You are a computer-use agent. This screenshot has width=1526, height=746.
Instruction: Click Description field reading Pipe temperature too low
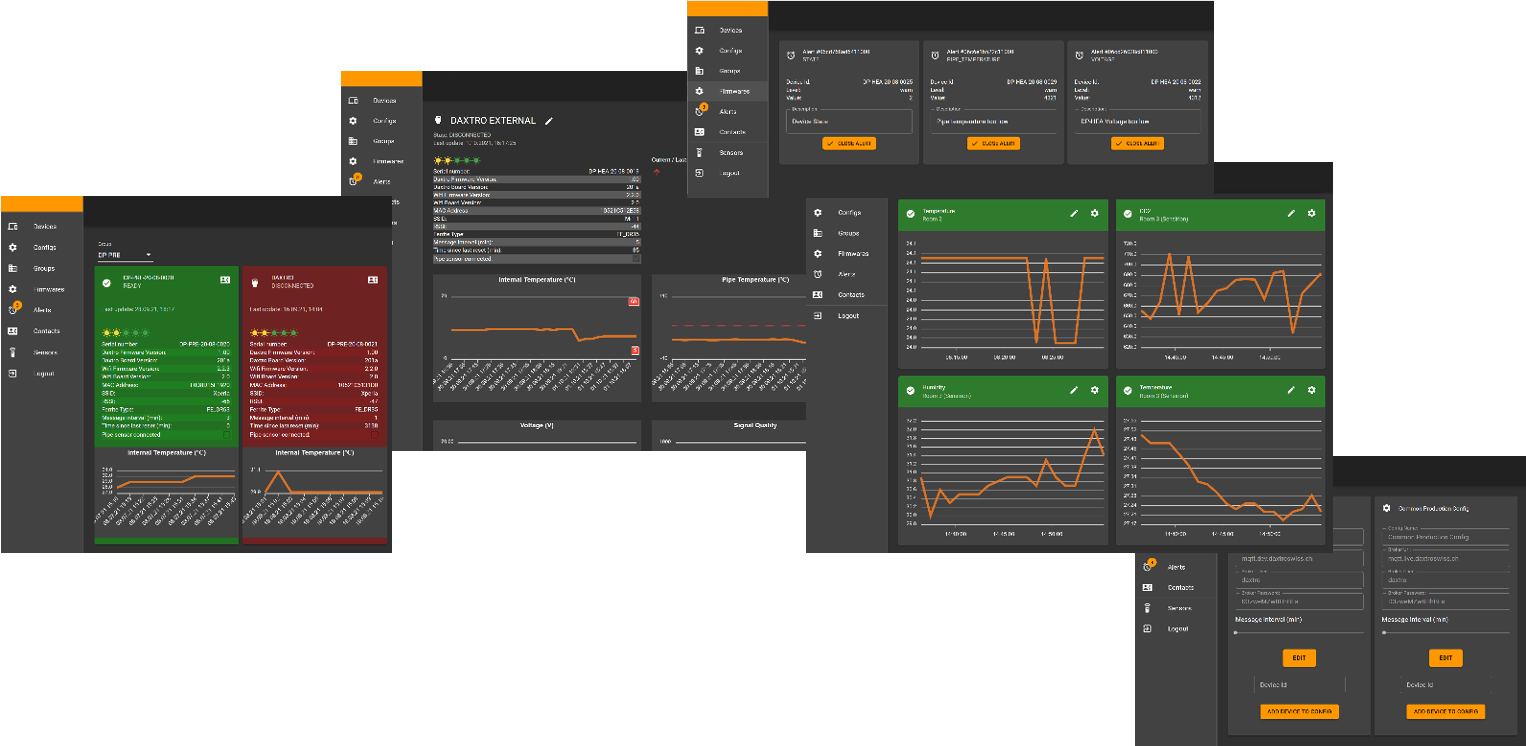[x=993, y=121]
